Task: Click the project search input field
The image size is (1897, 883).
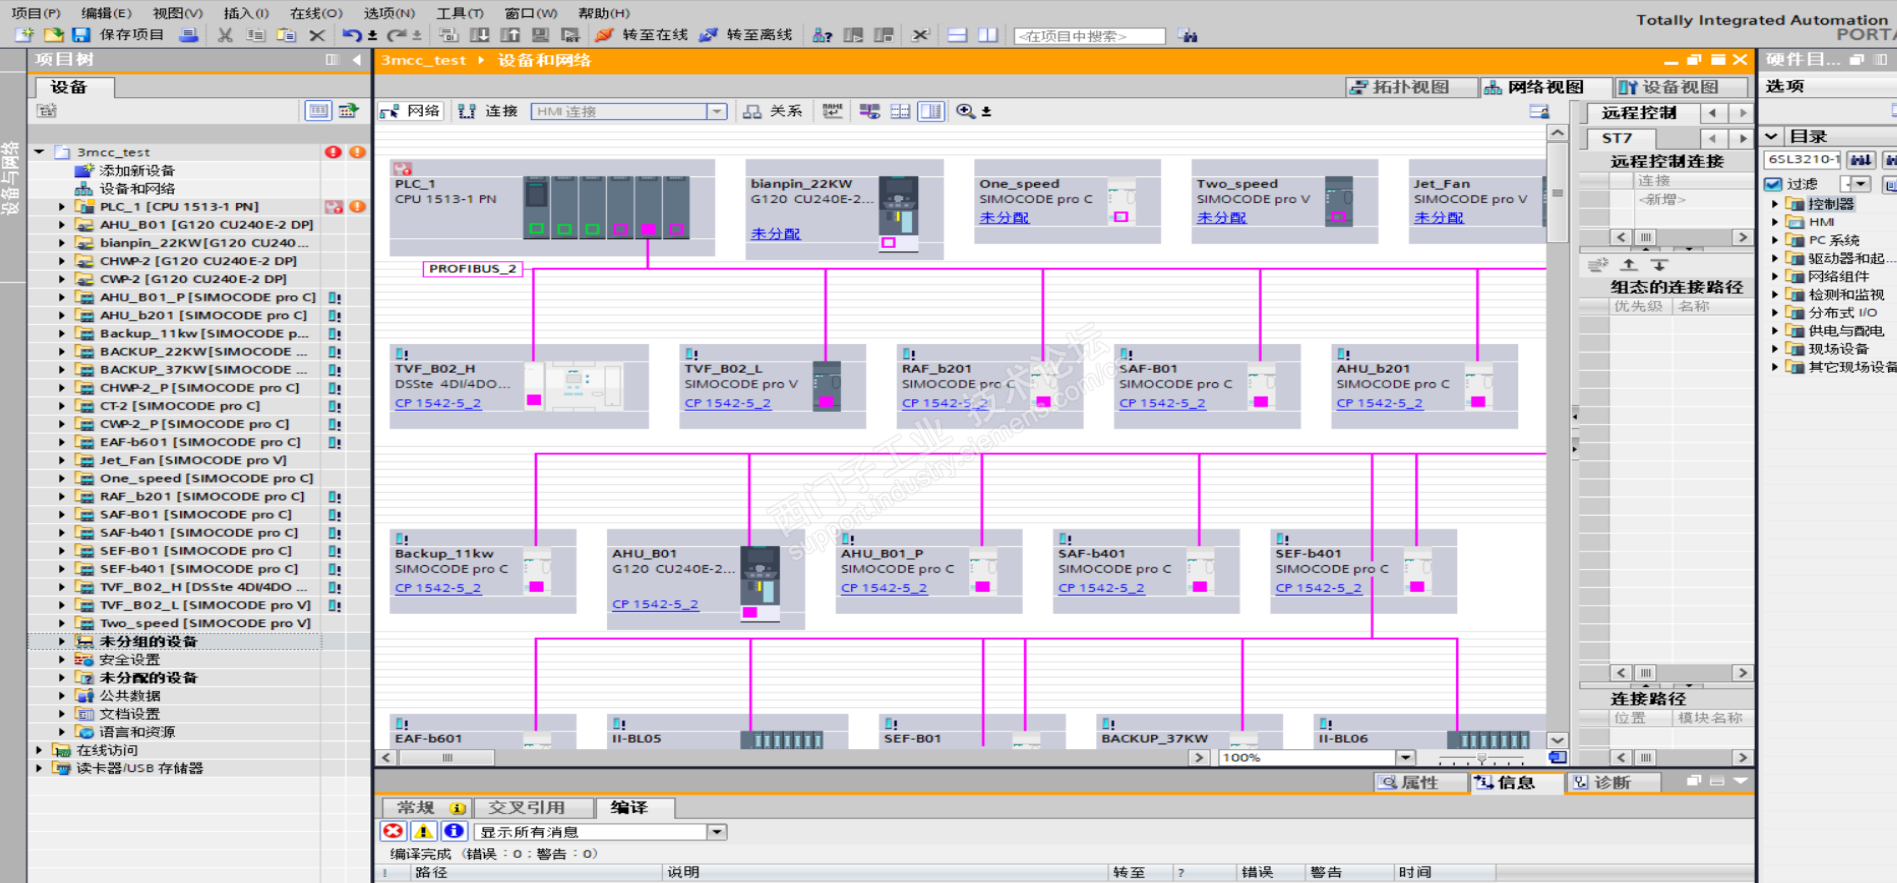Action: point(1090,36)
